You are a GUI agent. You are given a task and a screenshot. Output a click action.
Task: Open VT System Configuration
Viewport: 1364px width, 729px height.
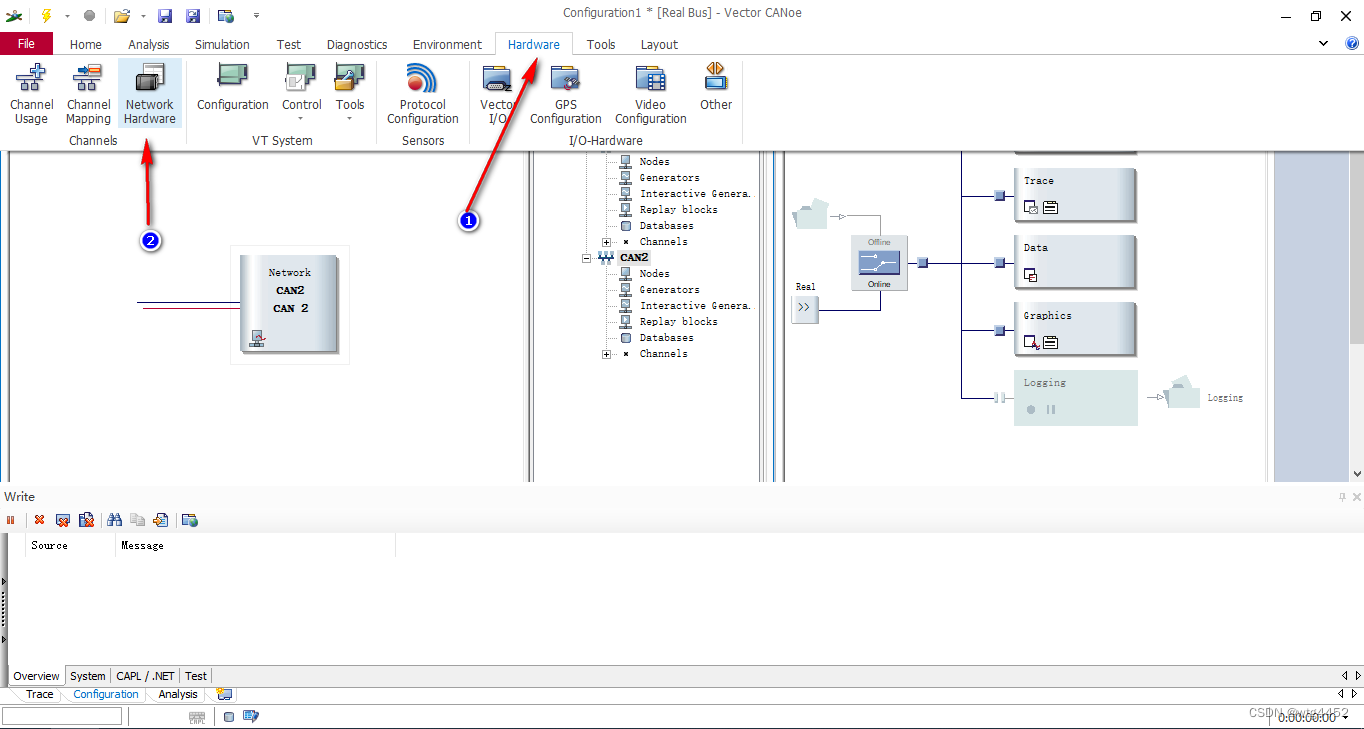click(x=233, y=88)
